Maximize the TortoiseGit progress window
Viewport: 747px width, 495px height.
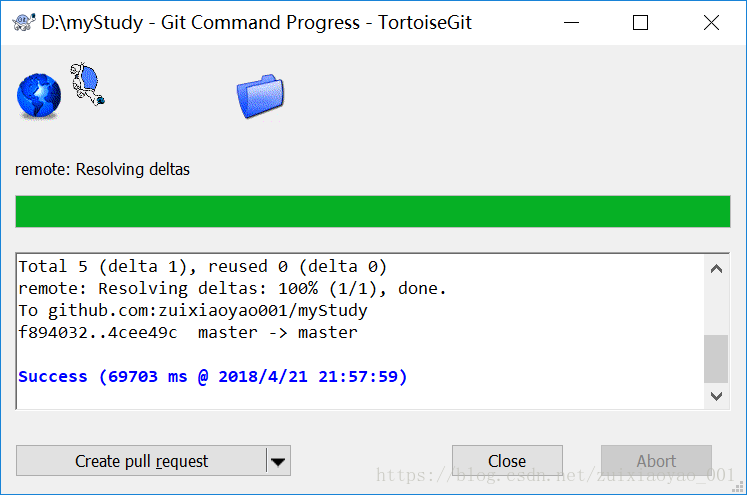tap(640, 22)
